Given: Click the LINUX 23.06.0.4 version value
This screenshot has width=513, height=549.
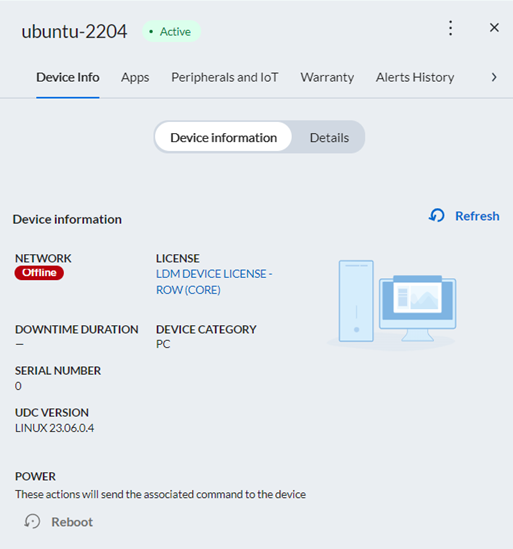Looking at the screenshot, I should click(x=55, y=428).
